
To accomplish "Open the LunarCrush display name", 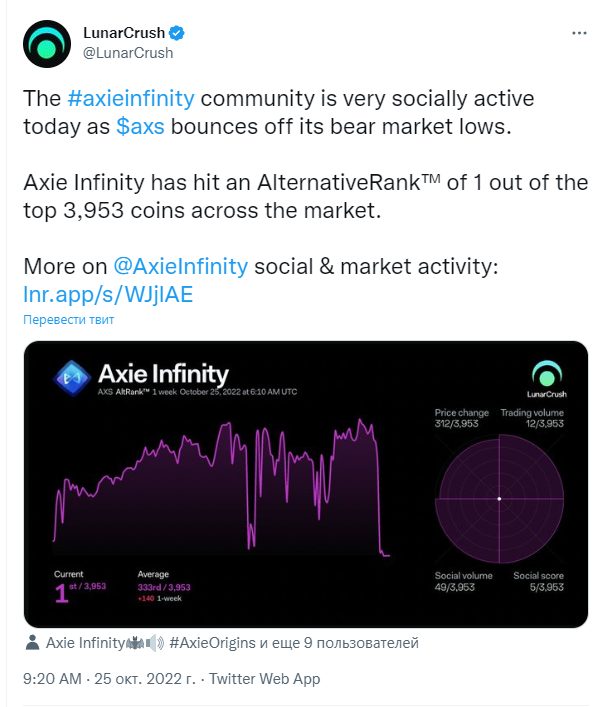I will tap(124, 33).
